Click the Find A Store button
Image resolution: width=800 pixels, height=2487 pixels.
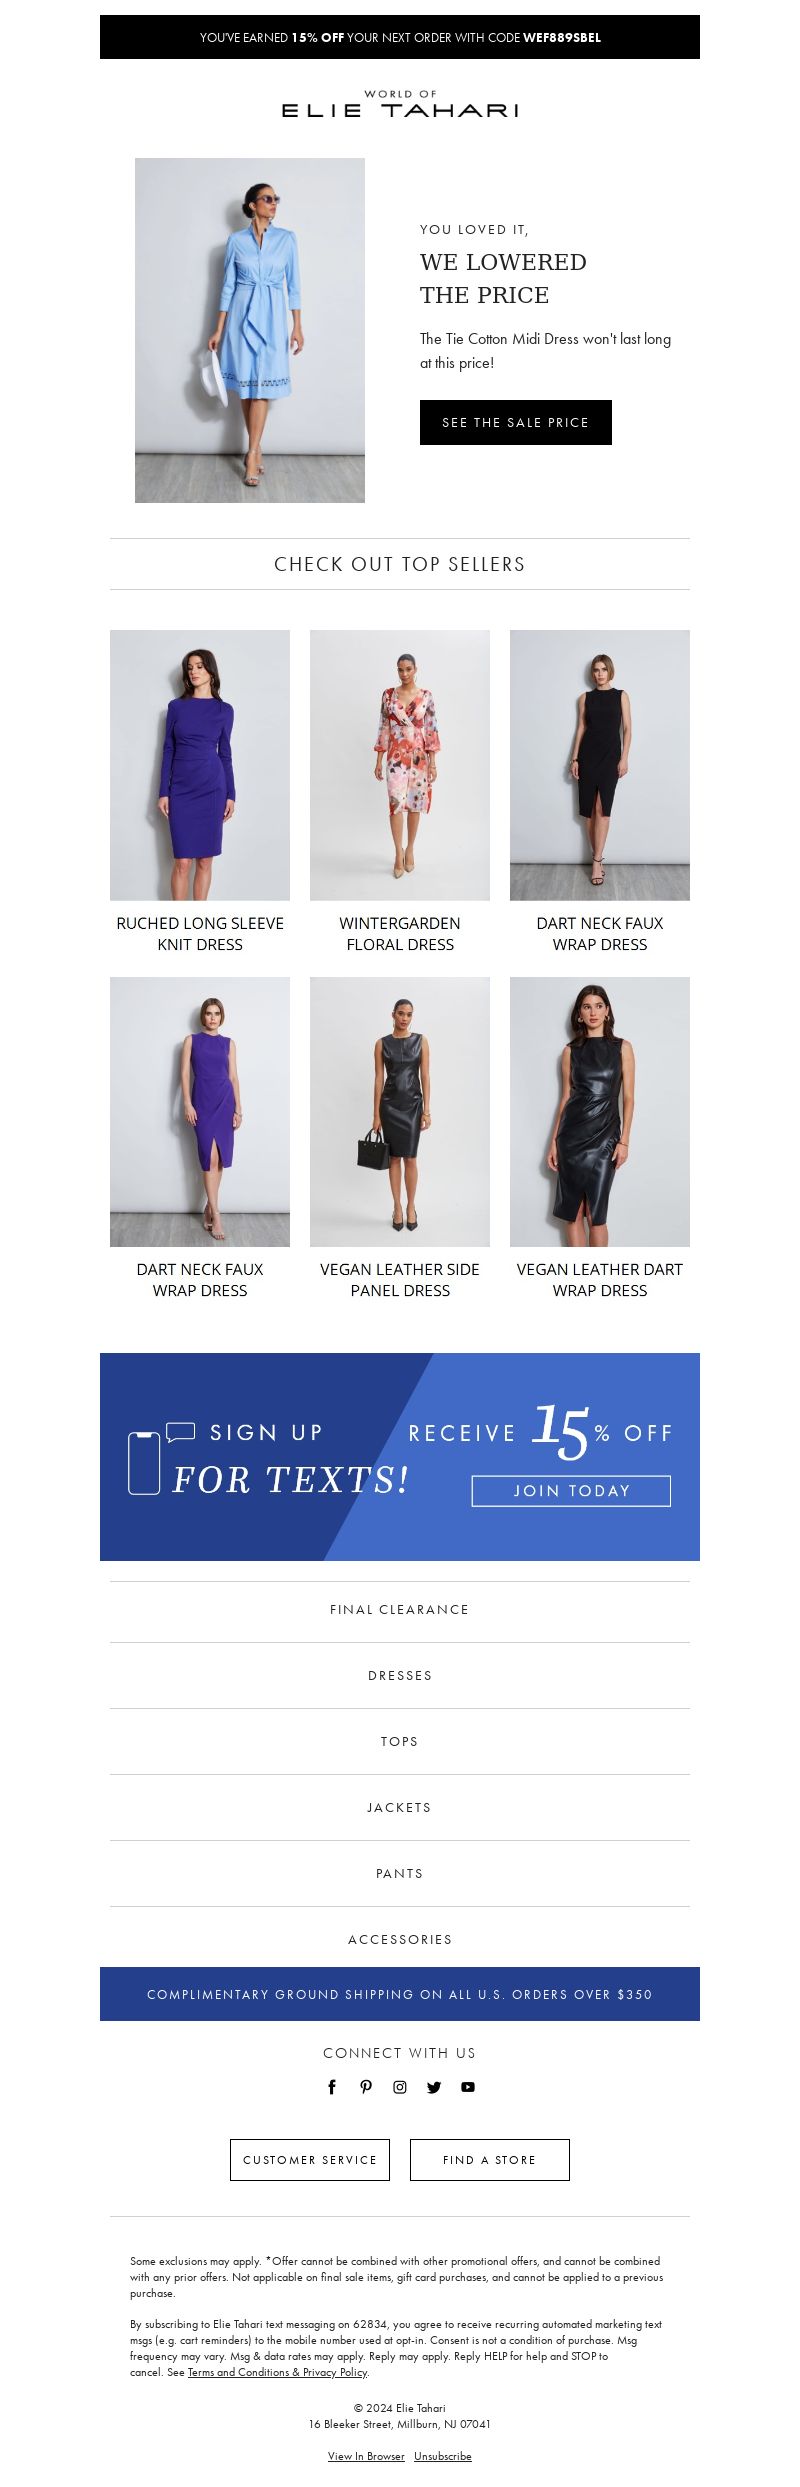point(490,2159)
